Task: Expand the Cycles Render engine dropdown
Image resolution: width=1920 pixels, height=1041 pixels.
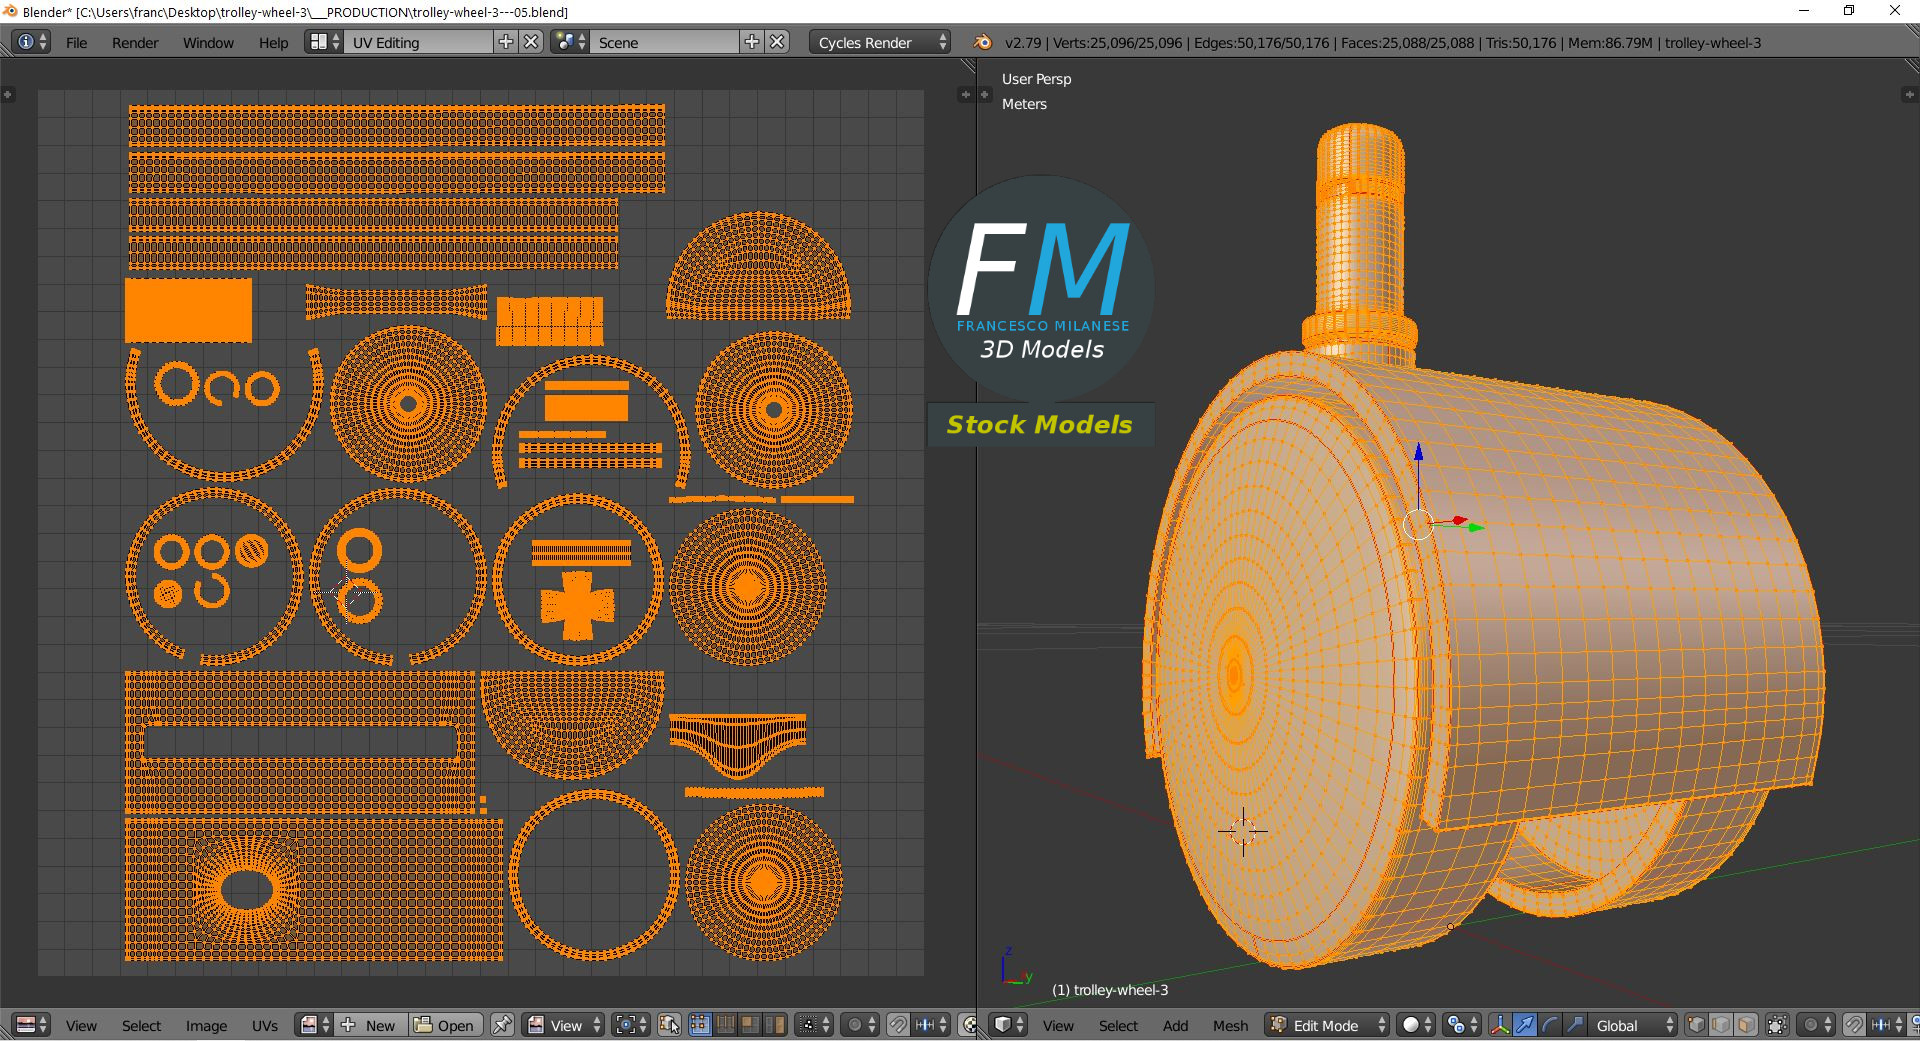Action: [x=881, y=43]
